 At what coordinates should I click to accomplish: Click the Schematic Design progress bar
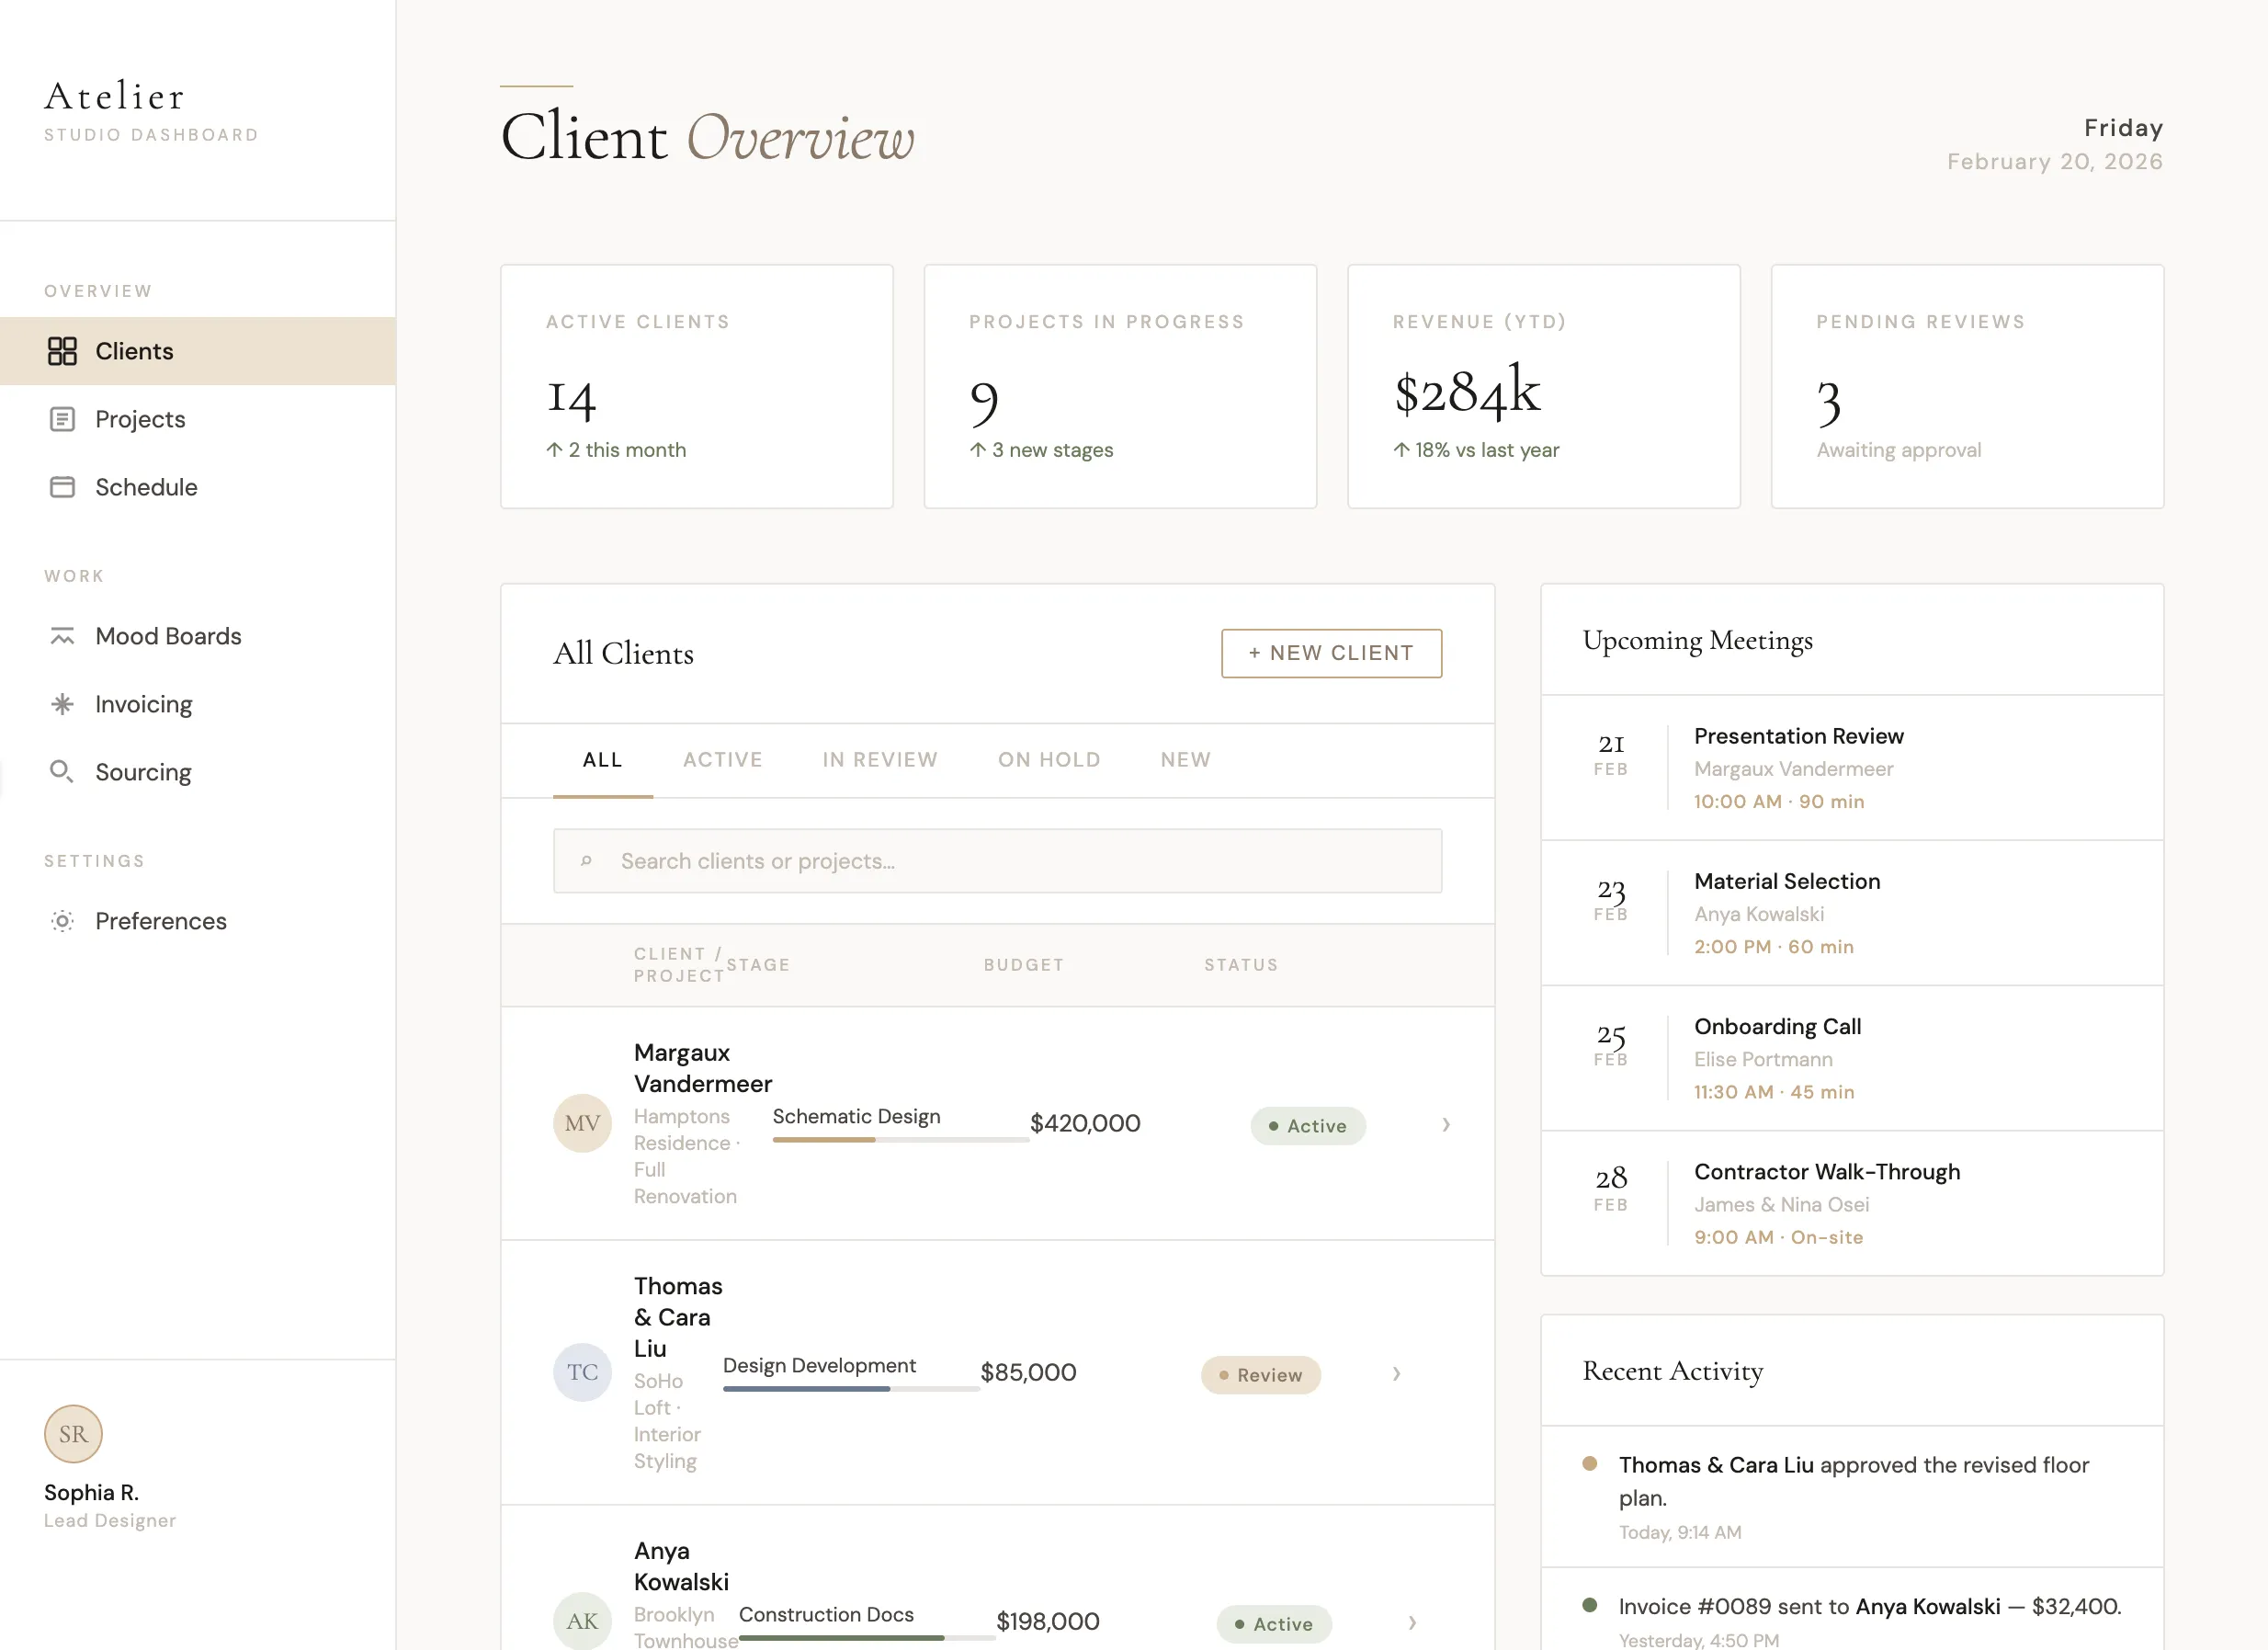point(900,1140)
